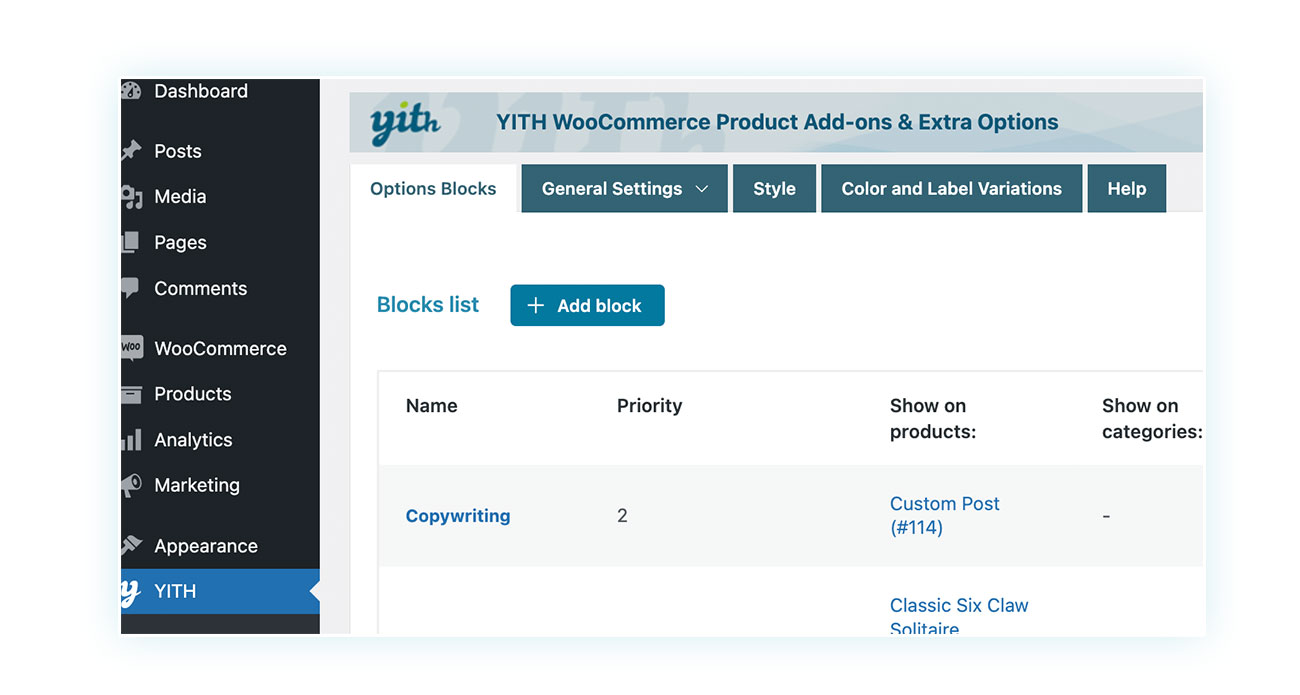This screenshot has height=695, width=1300.
Task: Click the Comments speech bubble icon
Action: point(131,288)
